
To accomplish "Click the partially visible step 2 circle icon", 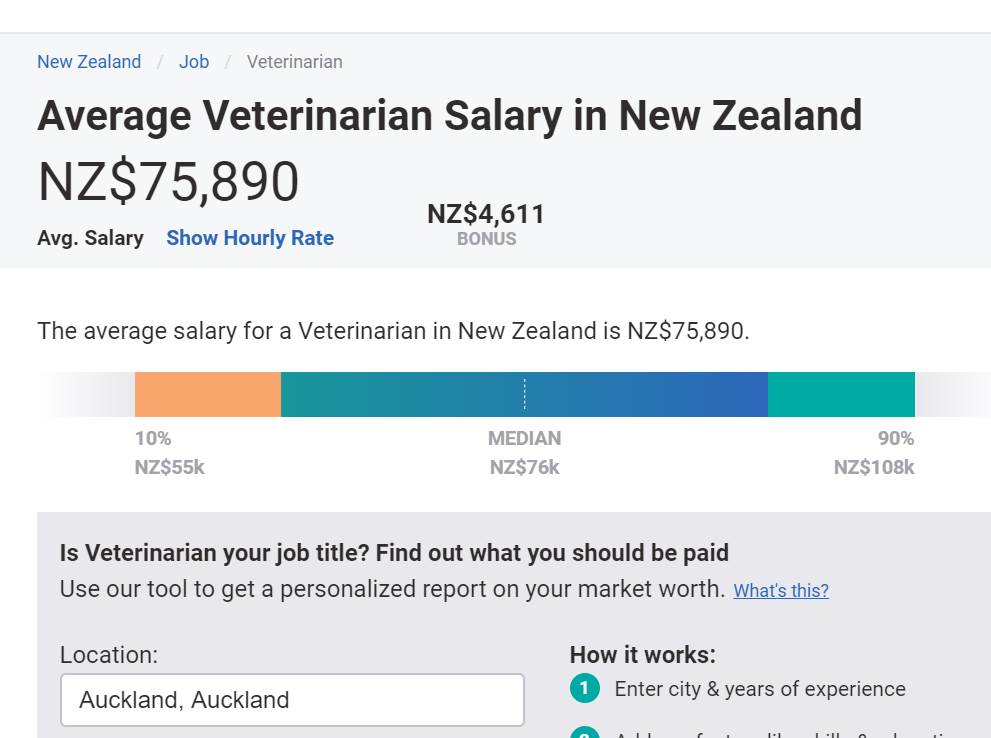I will [585, 734].
